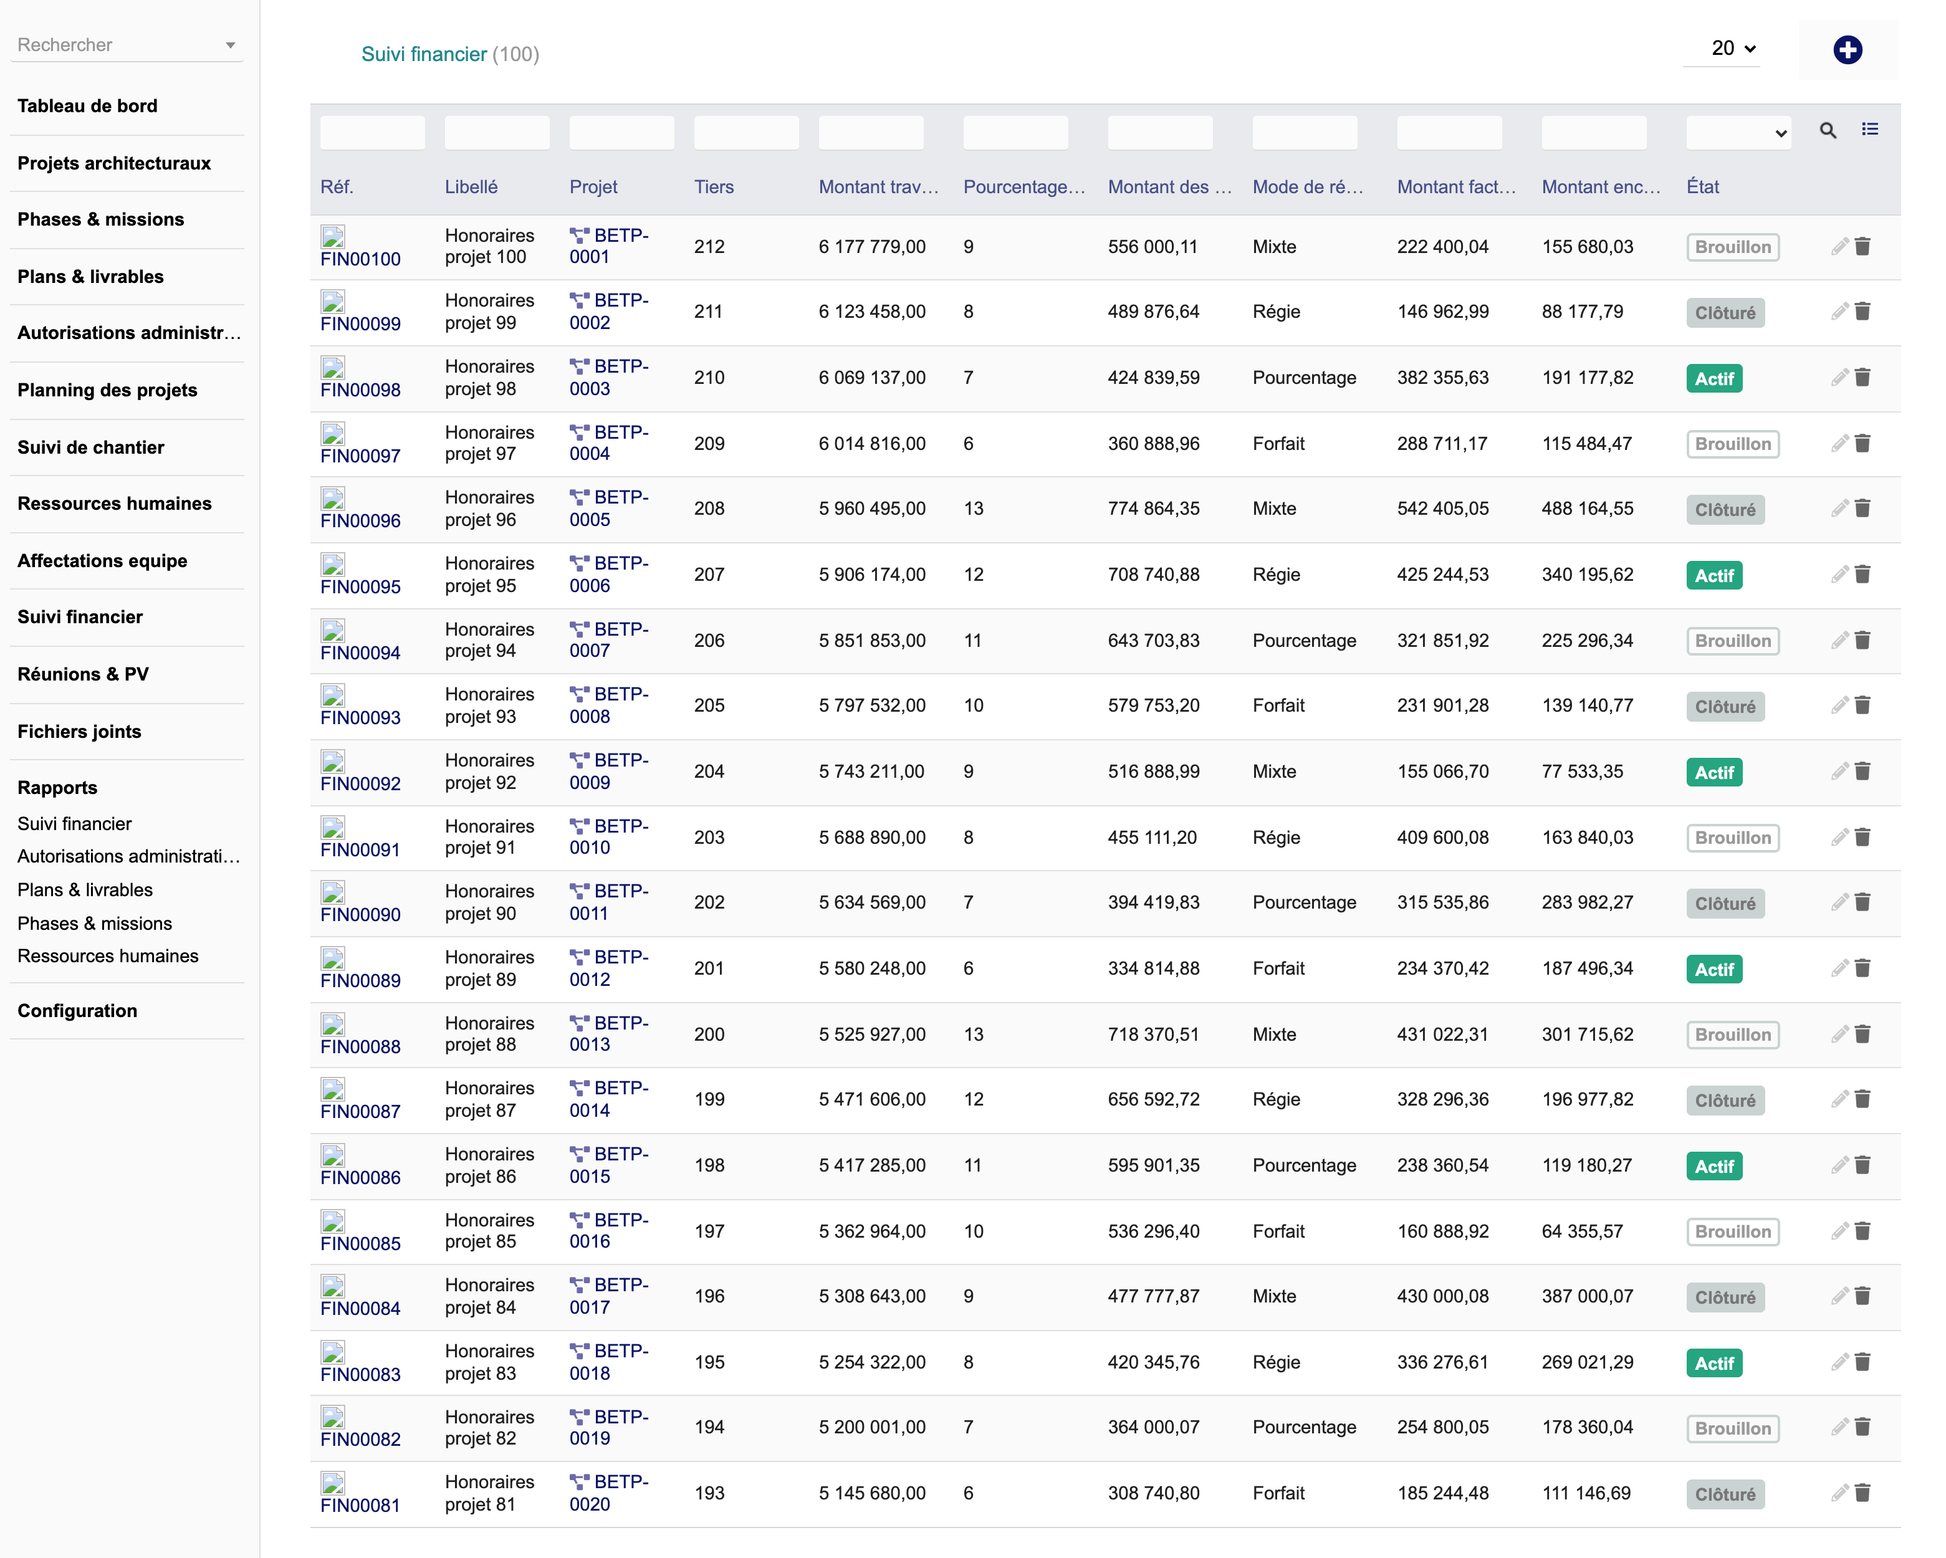1946x1558 pixels.
Task: Click Brouillon status badge in FIN00082 row
Action: (x=1732, y=1428)
